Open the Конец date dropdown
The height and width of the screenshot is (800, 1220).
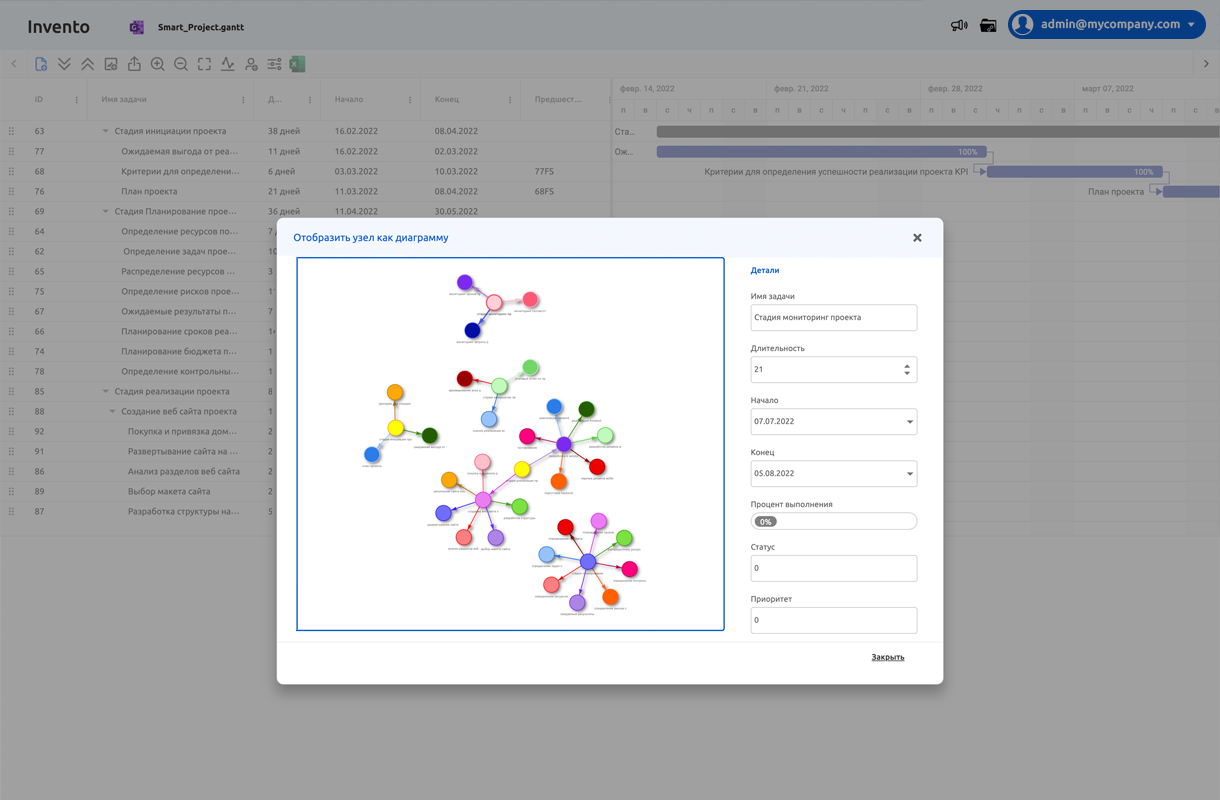point(909,474)
